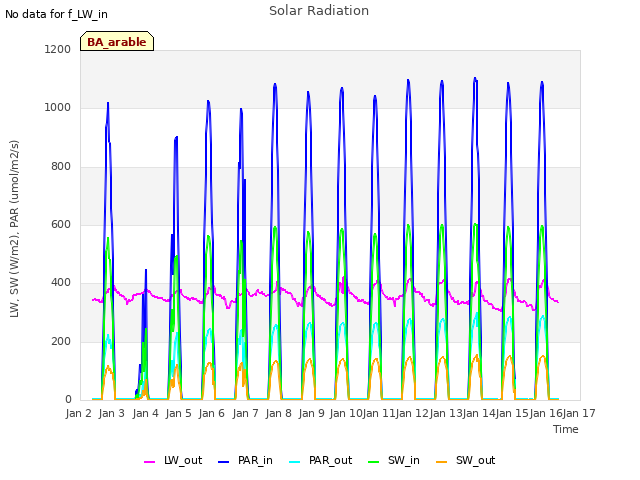The image size is (640, 480).
Task: Toggle SW_in series in legend
Action: coord(394,460)
